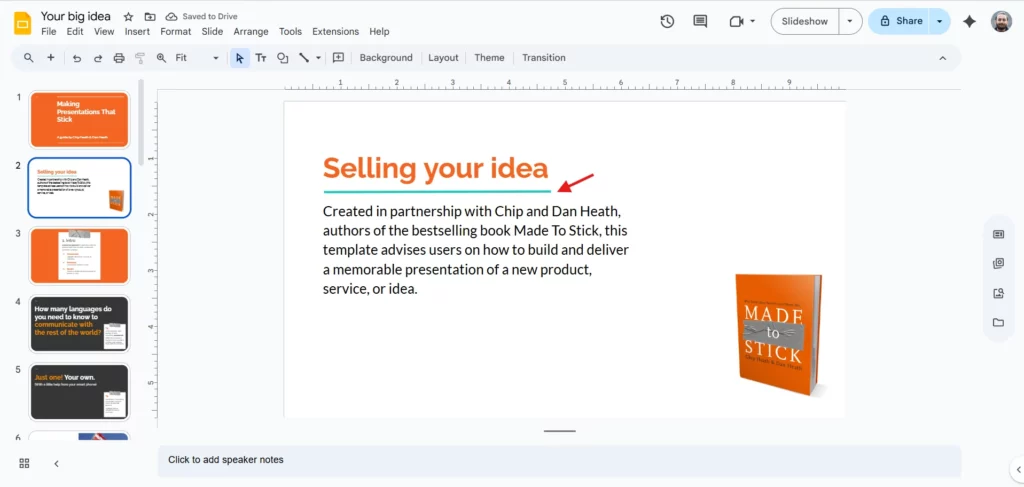This screenshot has height=487, width=1024.
Task: Select slide 1 thumbnail Making Presentations That Stick
Action: click(79, 119)
